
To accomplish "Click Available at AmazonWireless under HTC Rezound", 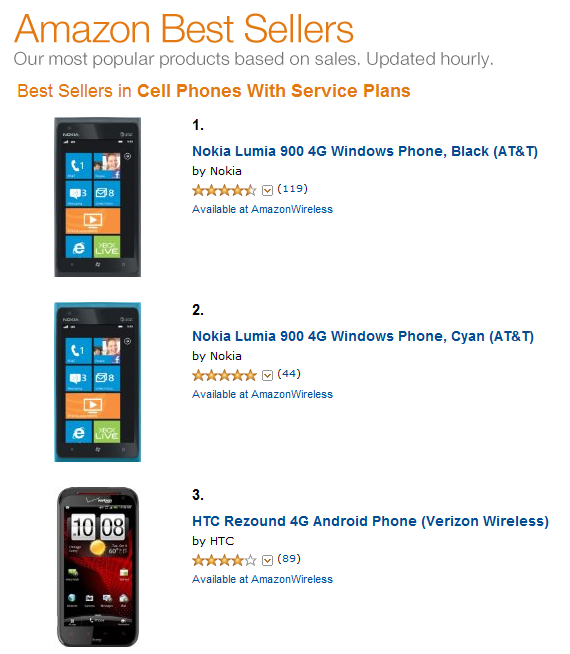I will [262, 579].
